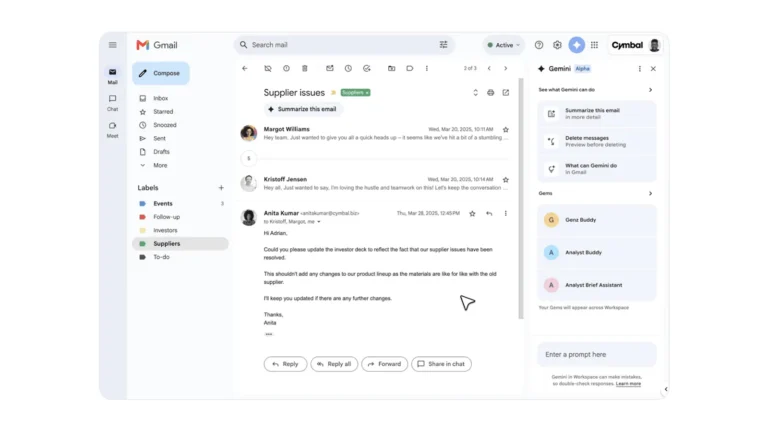Click the Compose button
Viewport: 768px width, 432px height.
[x=161, y=73]
